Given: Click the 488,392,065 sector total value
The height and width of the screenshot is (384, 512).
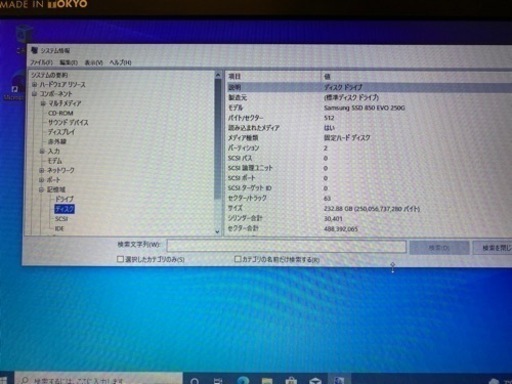Looking at the screenshot, I should tap(341, 229).
